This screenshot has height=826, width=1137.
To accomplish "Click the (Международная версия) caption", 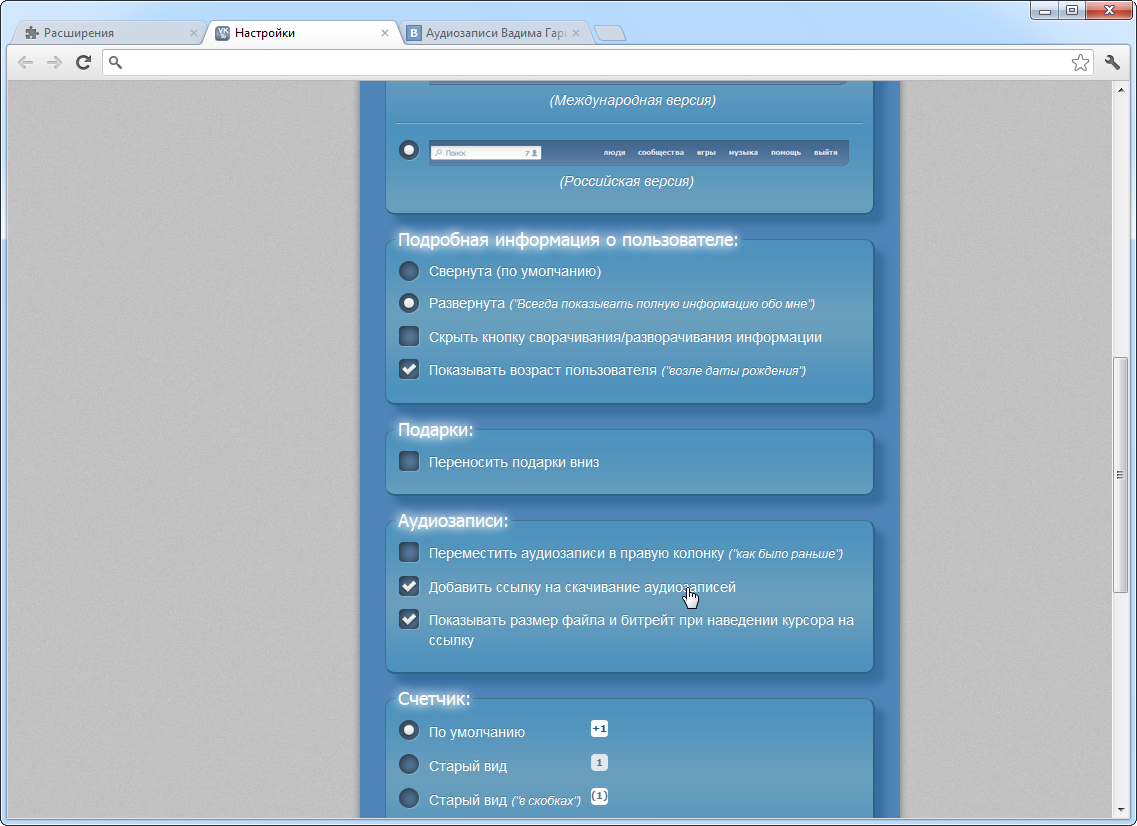I will tap(632, 100).
